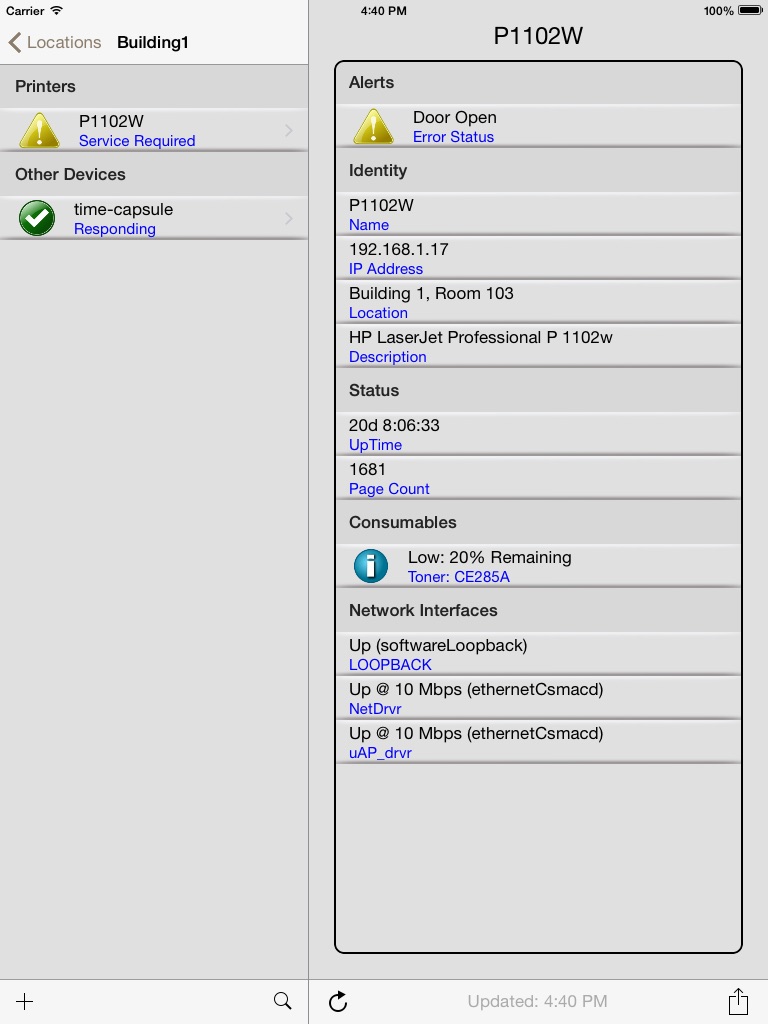Click the 192.168.1.17 IP address value
The height and width of the screenshot is (1024, 768).
click(398, 249)
